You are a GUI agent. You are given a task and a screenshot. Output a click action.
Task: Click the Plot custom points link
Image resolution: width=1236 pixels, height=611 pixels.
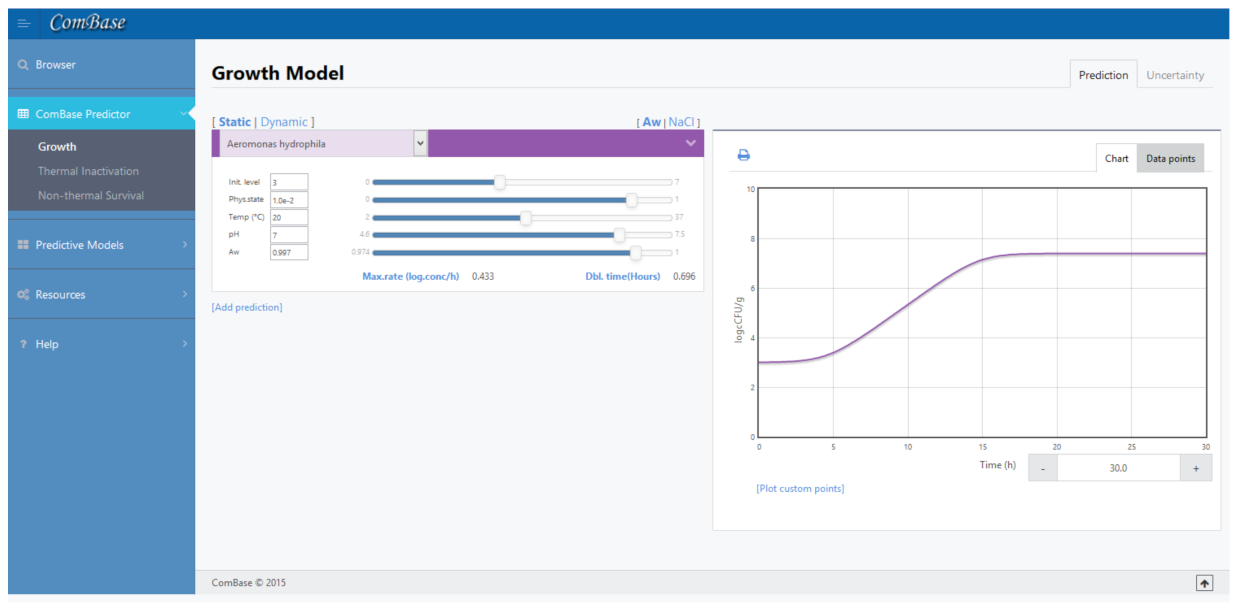[800, 488]
